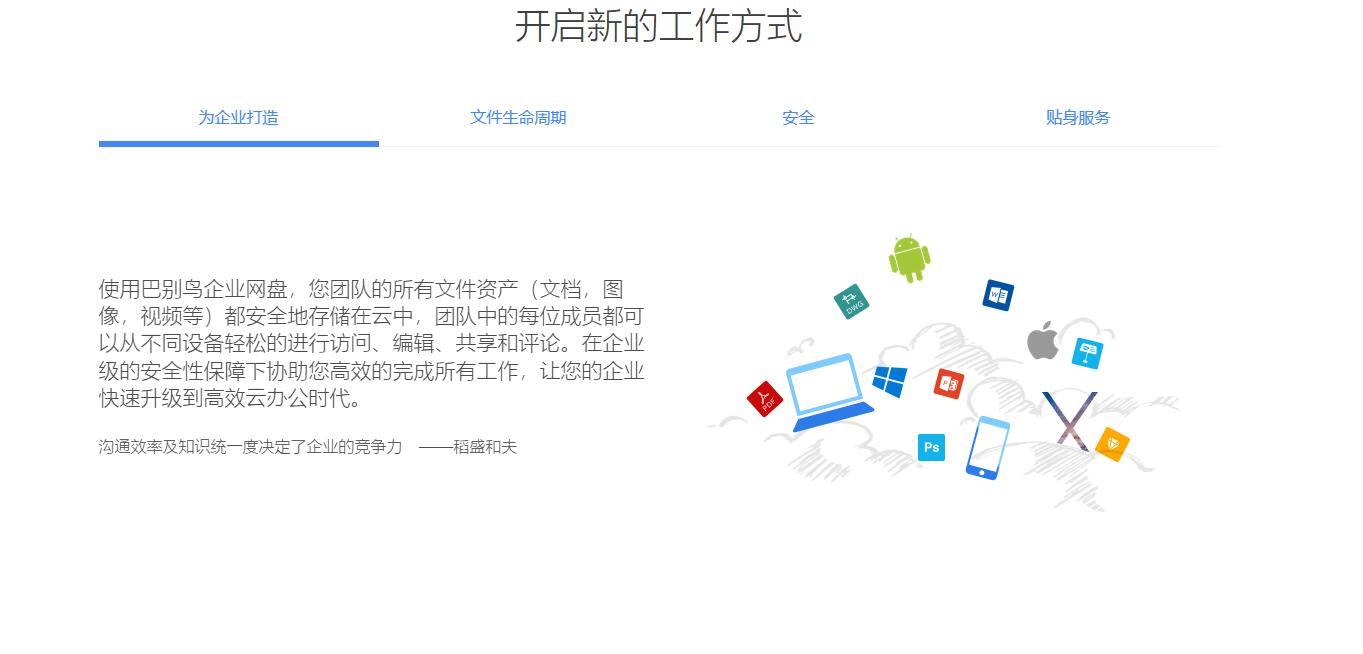Click the paragraph starting 使用巴别鸟企业网盘
The height and width of the screenshot is (654, 1363).
tap(371, 344)
